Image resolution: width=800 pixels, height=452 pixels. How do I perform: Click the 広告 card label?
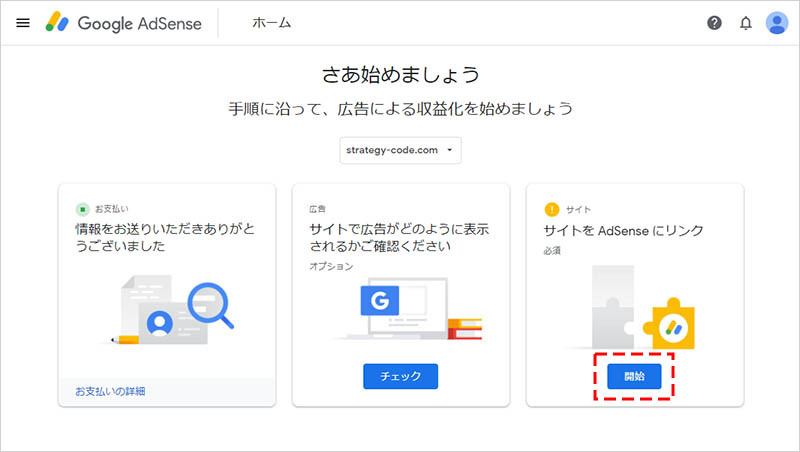pyautogui.click(x=318, y=209)
